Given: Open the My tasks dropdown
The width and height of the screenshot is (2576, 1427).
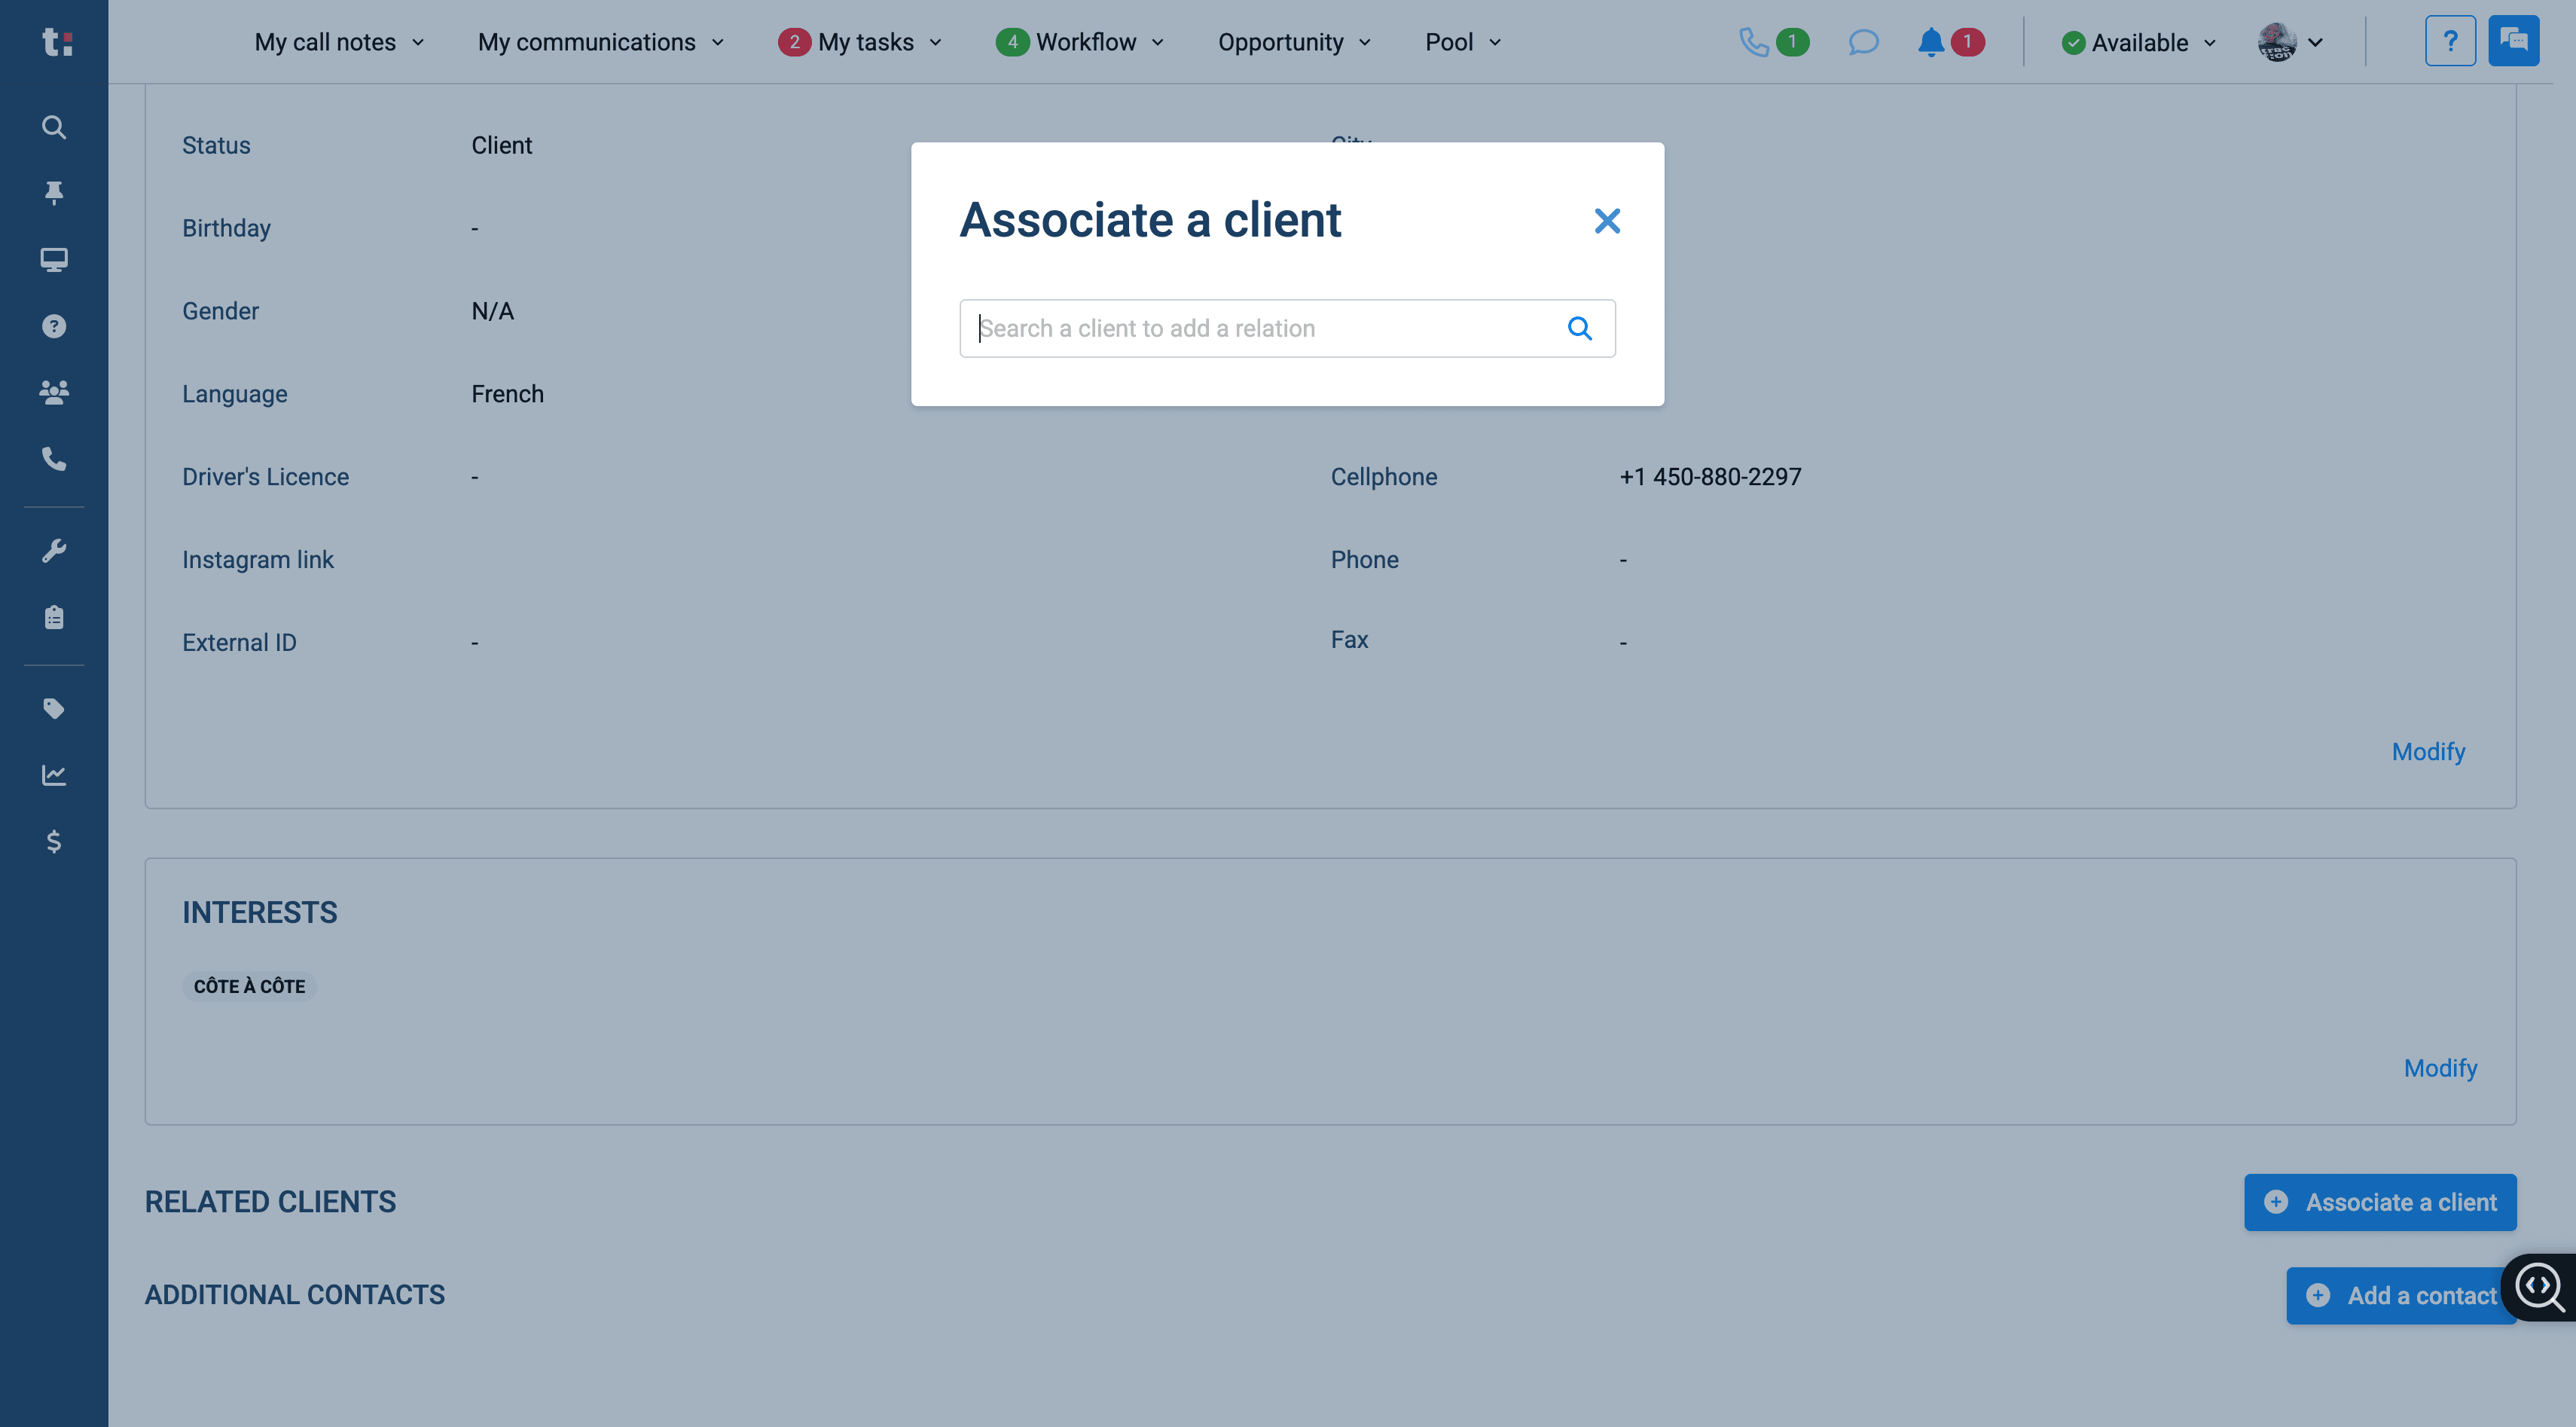Looking at the screenshot, I should tap(861, 42).
